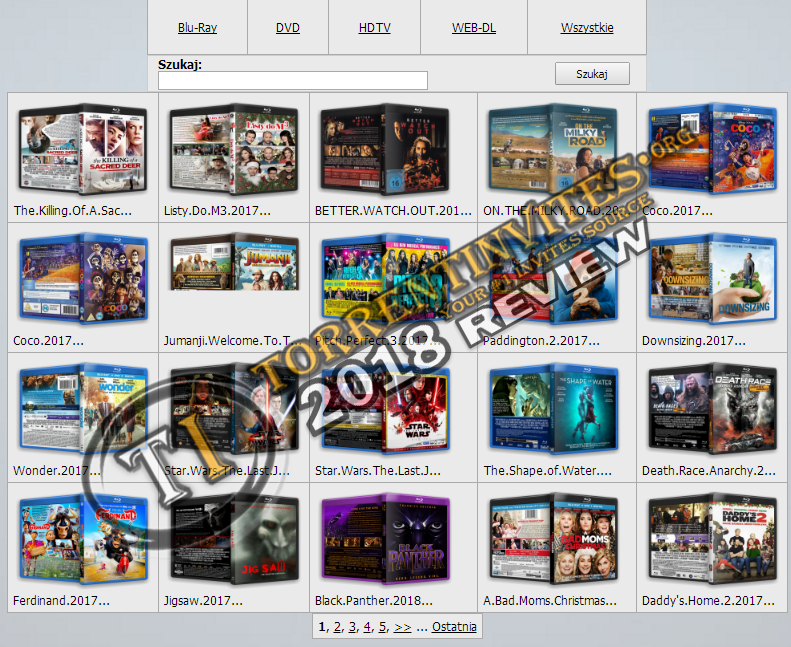This screenshot has height=647, width=791.
Task: Open the A Bad Moms Christmas cover
Action: tap(553, 539)
